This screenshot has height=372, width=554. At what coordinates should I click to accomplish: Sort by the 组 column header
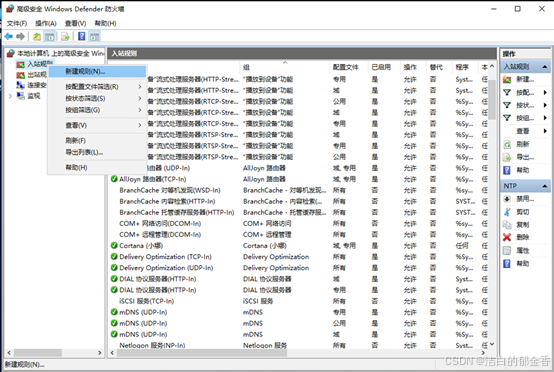285,67
